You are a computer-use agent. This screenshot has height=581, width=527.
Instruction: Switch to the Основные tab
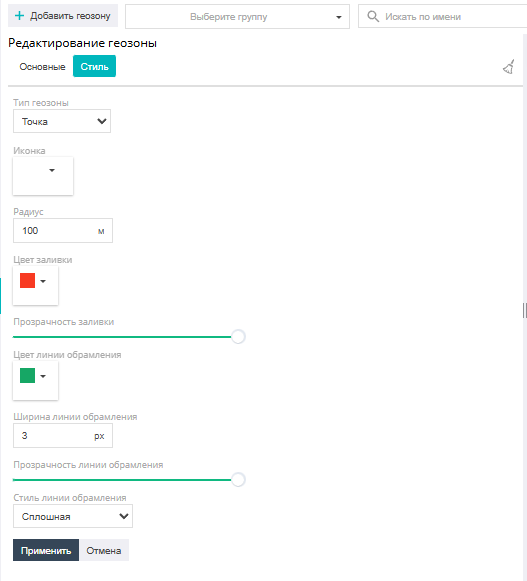(x=42, y=67)
